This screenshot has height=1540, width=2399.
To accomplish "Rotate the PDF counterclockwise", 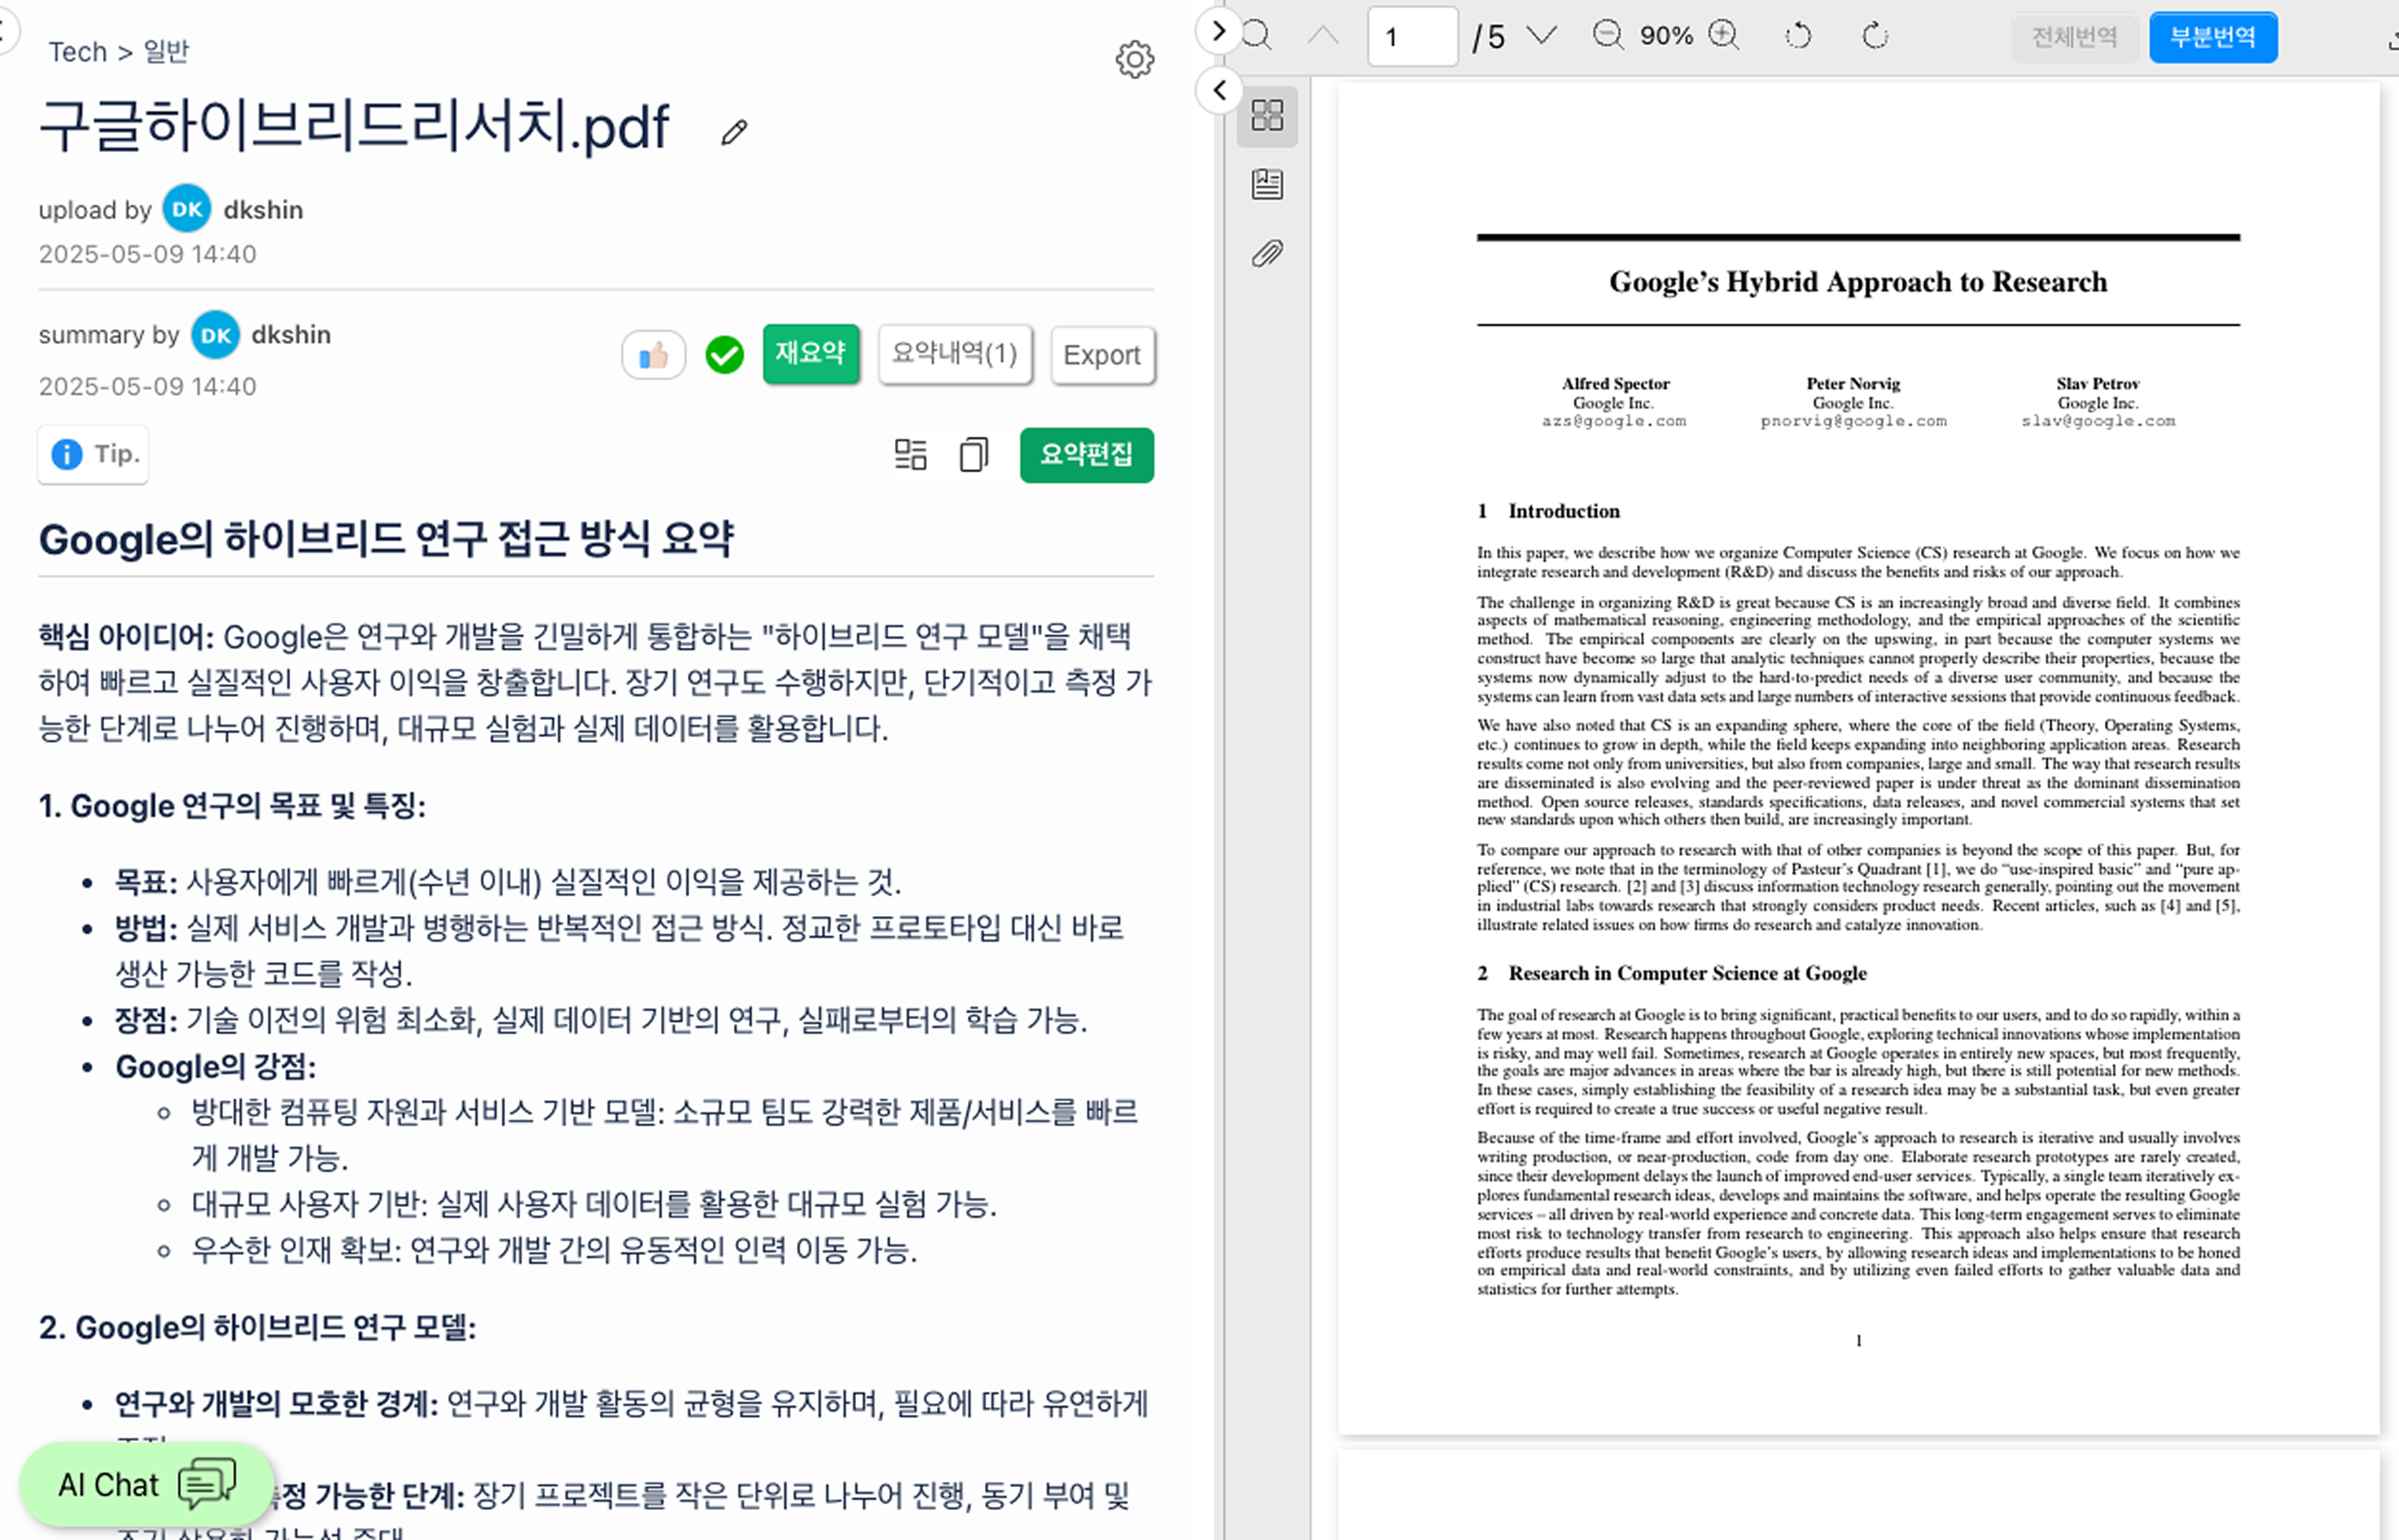I will (x=1797, y=36).
